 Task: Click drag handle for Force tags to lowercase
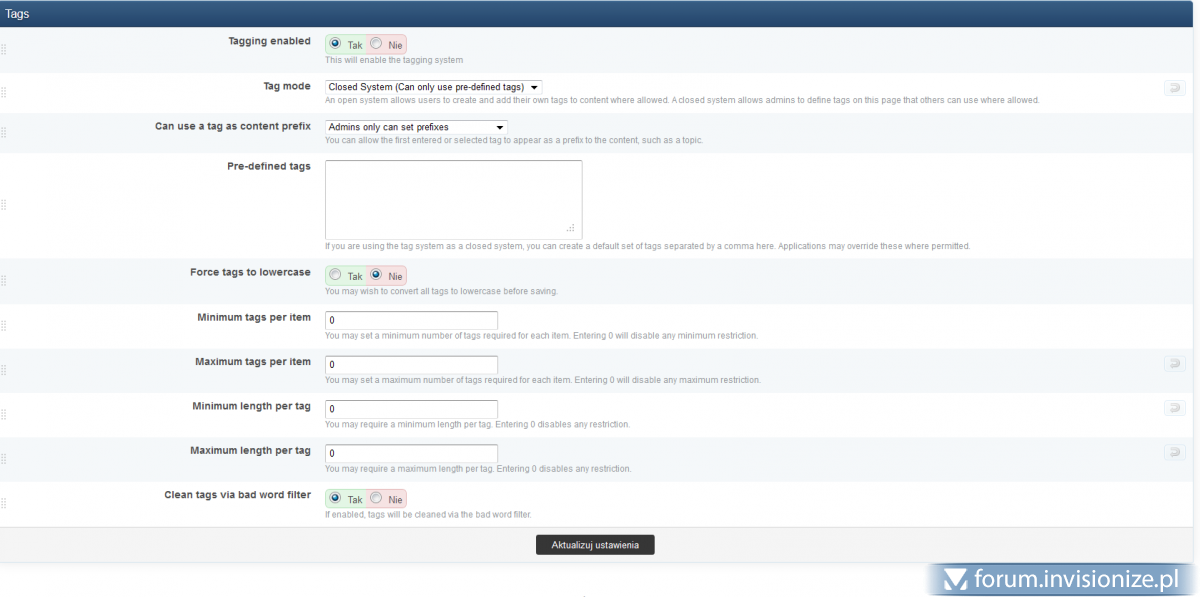click(x=4, y=281)
